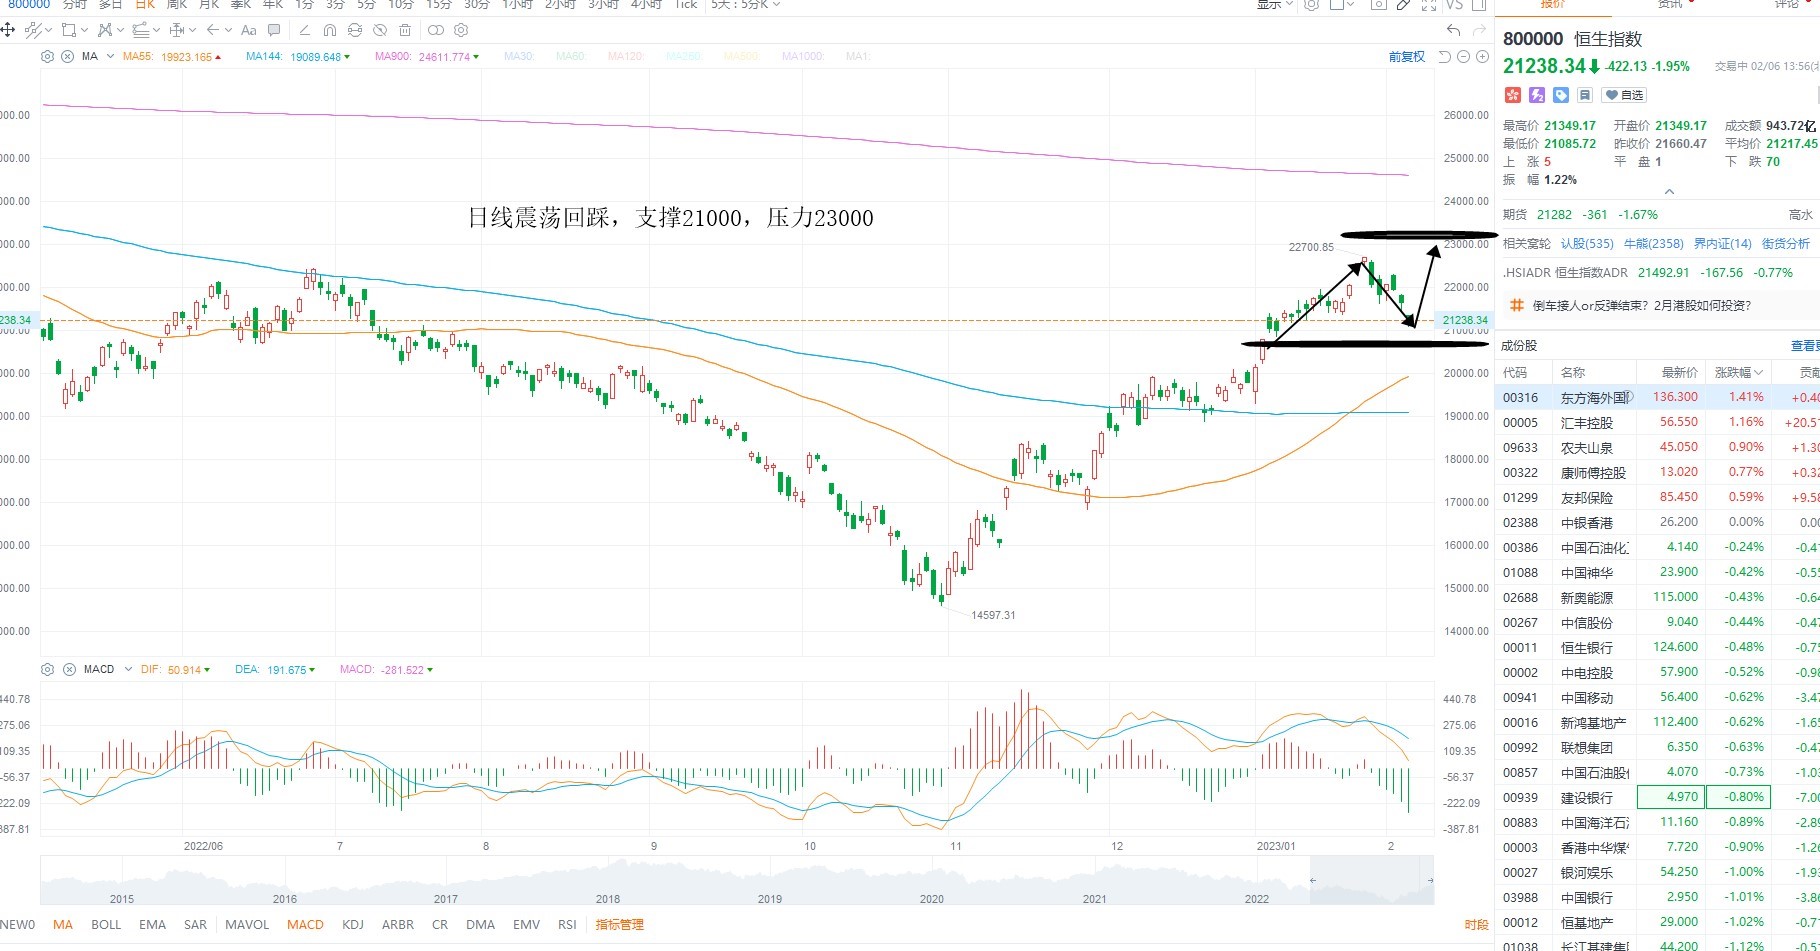Collapse quote details with chevron
The width and height of the screenshot is (1820, 951).
[1669, 191]
